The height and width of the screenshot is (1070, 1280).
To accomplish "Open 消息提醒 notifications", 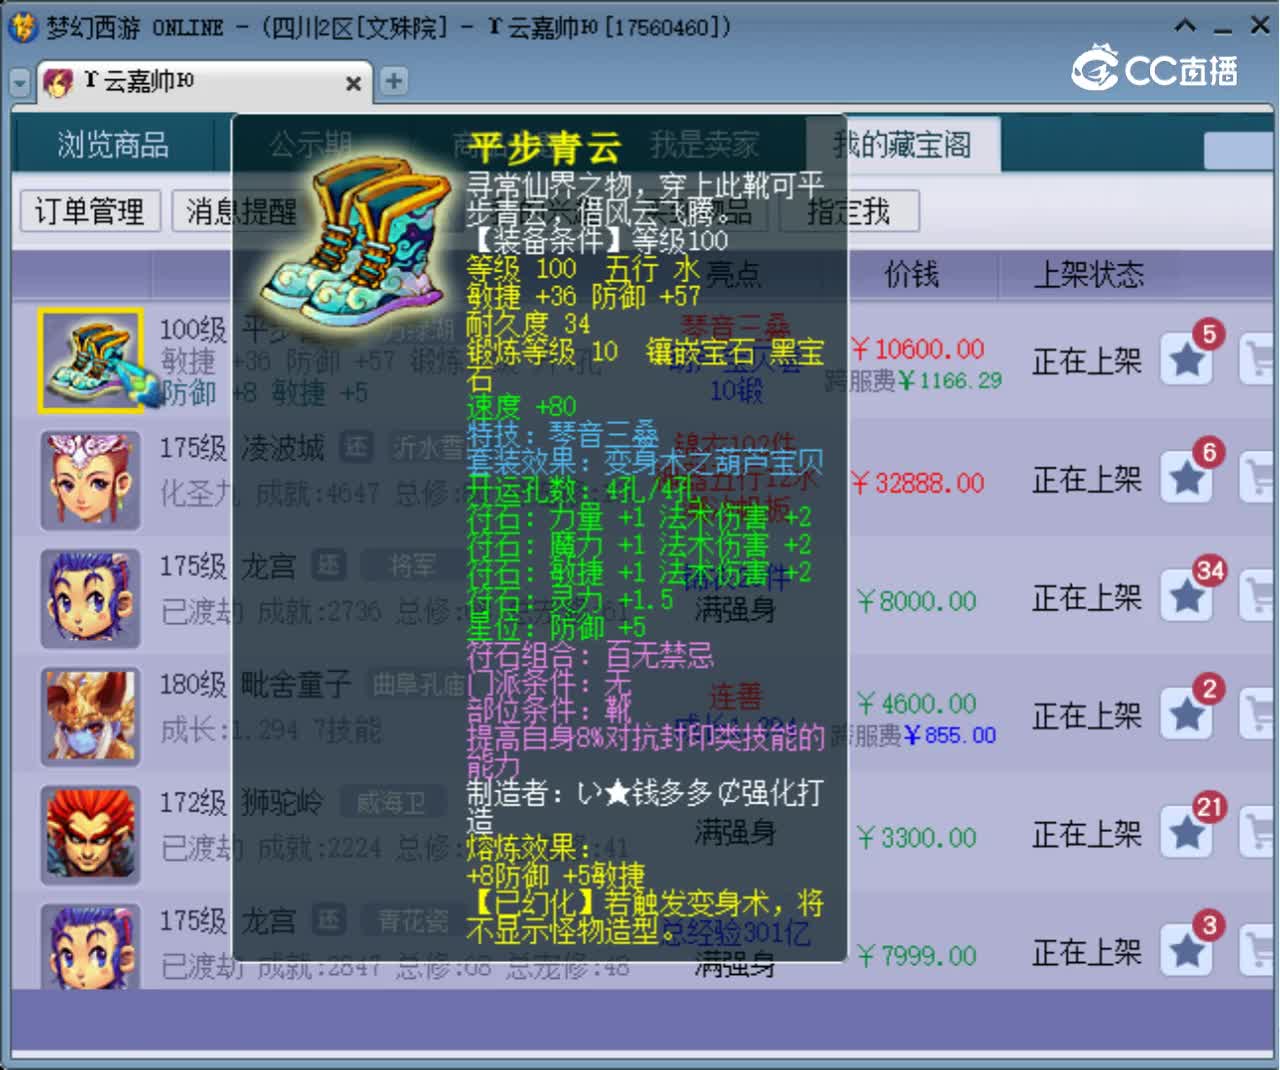I will (x=240, y=211).
